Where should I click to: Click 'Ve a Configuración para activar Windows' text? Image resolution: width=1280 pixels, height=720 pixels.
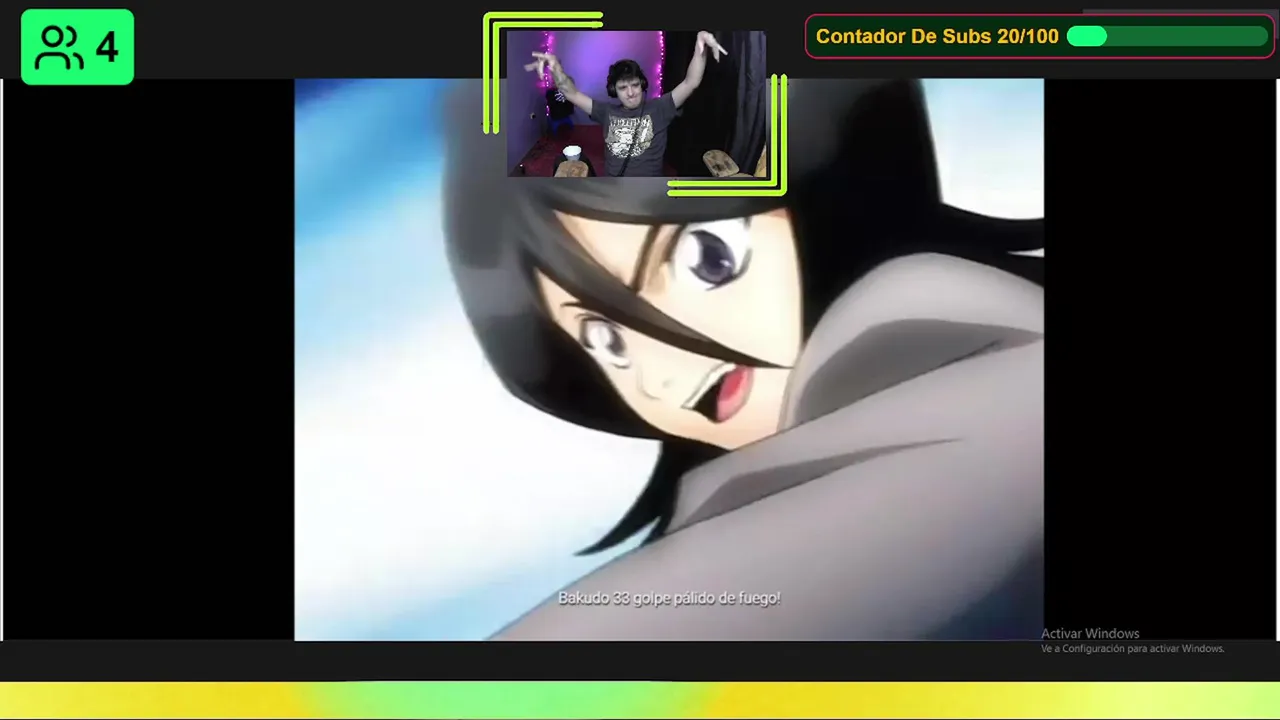click(x=1133, y=649)
